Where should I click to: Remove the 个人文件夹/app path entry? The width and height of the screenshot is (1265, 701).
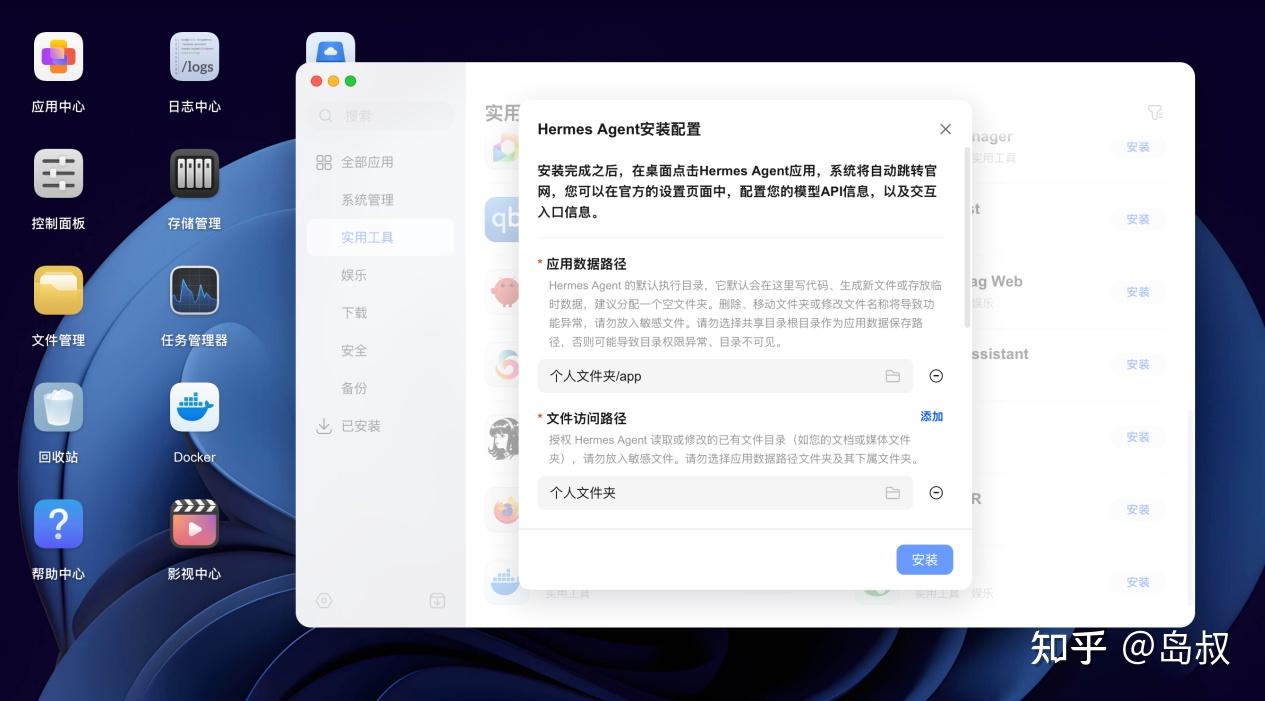pyautogui.click(x=936, y=376)
